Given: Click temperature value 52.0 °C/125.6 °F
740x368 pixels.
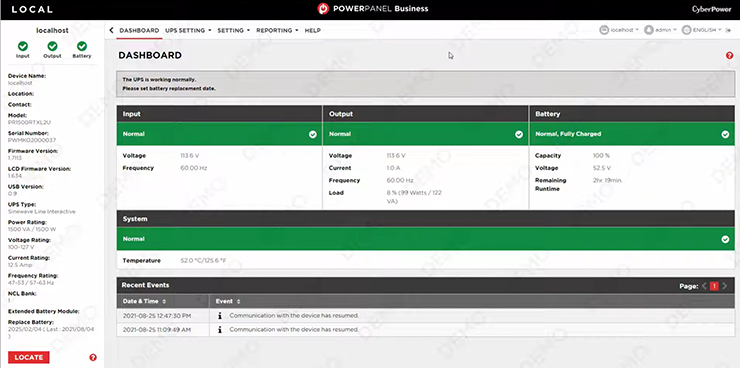Looking at the screenshot, I should pyautogui.click(x=203, y=260).
